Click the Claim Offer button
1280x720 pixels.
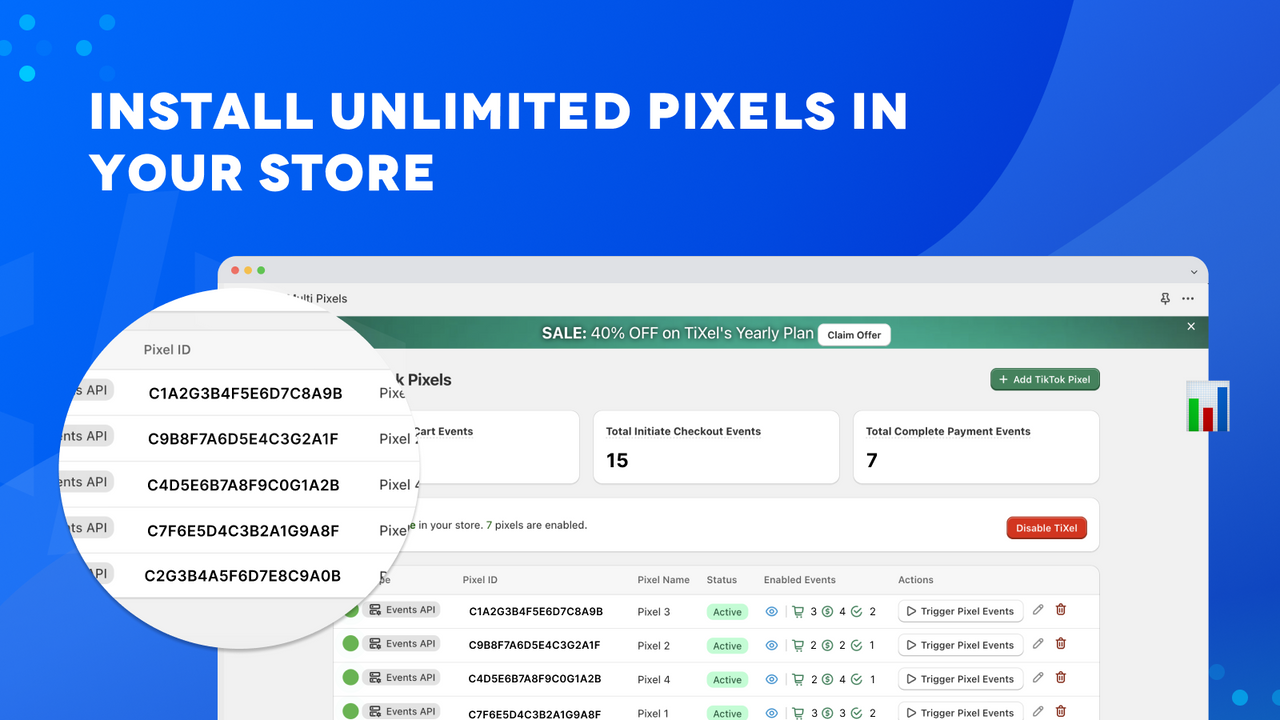click(x=854, y=335)
